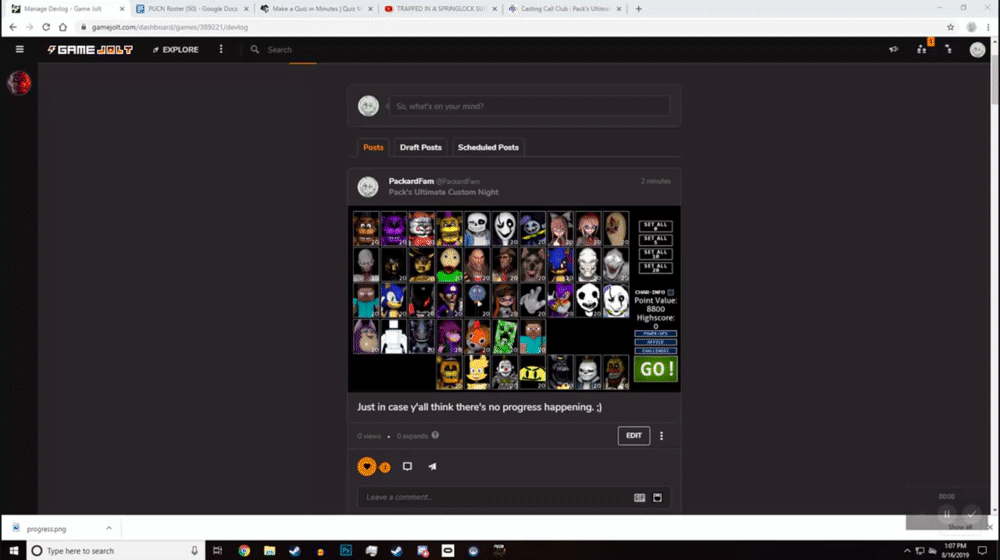Open the user avatar menu in header
Viewport: 1000px width, 560px height.
977,49
